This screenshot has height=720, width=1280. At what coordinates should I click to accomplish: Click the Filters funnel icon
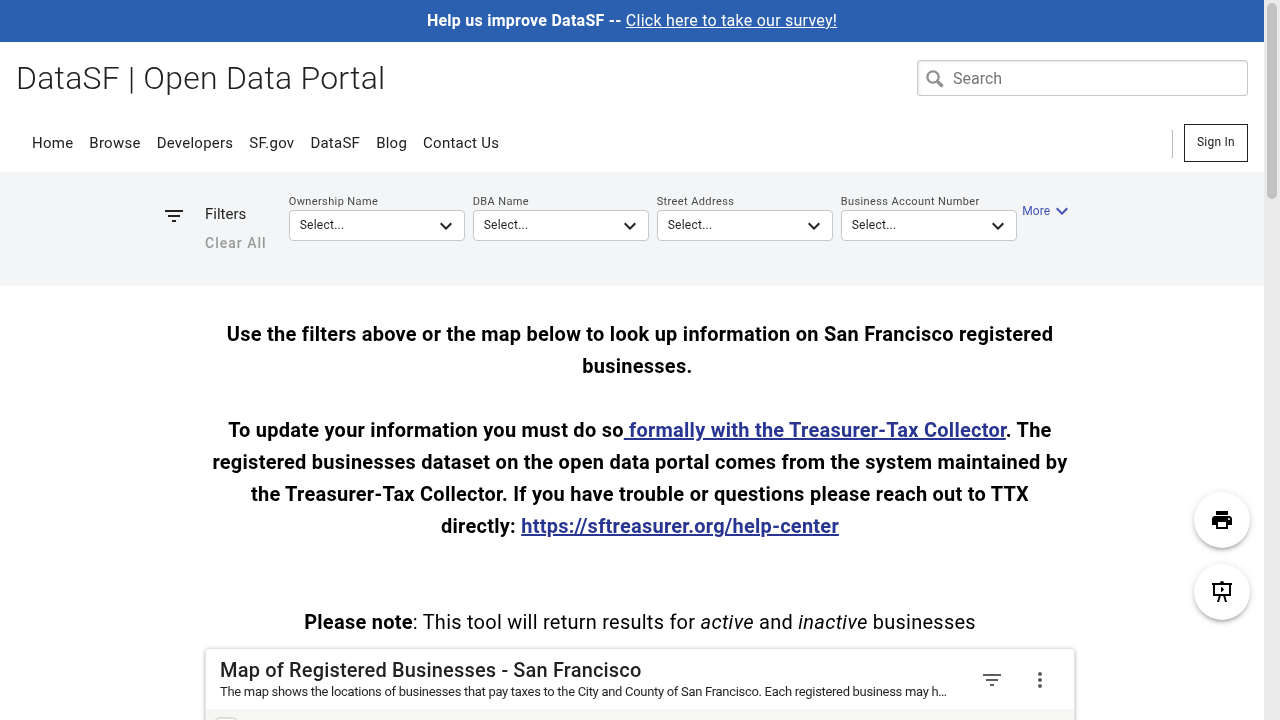click(174, 215)
